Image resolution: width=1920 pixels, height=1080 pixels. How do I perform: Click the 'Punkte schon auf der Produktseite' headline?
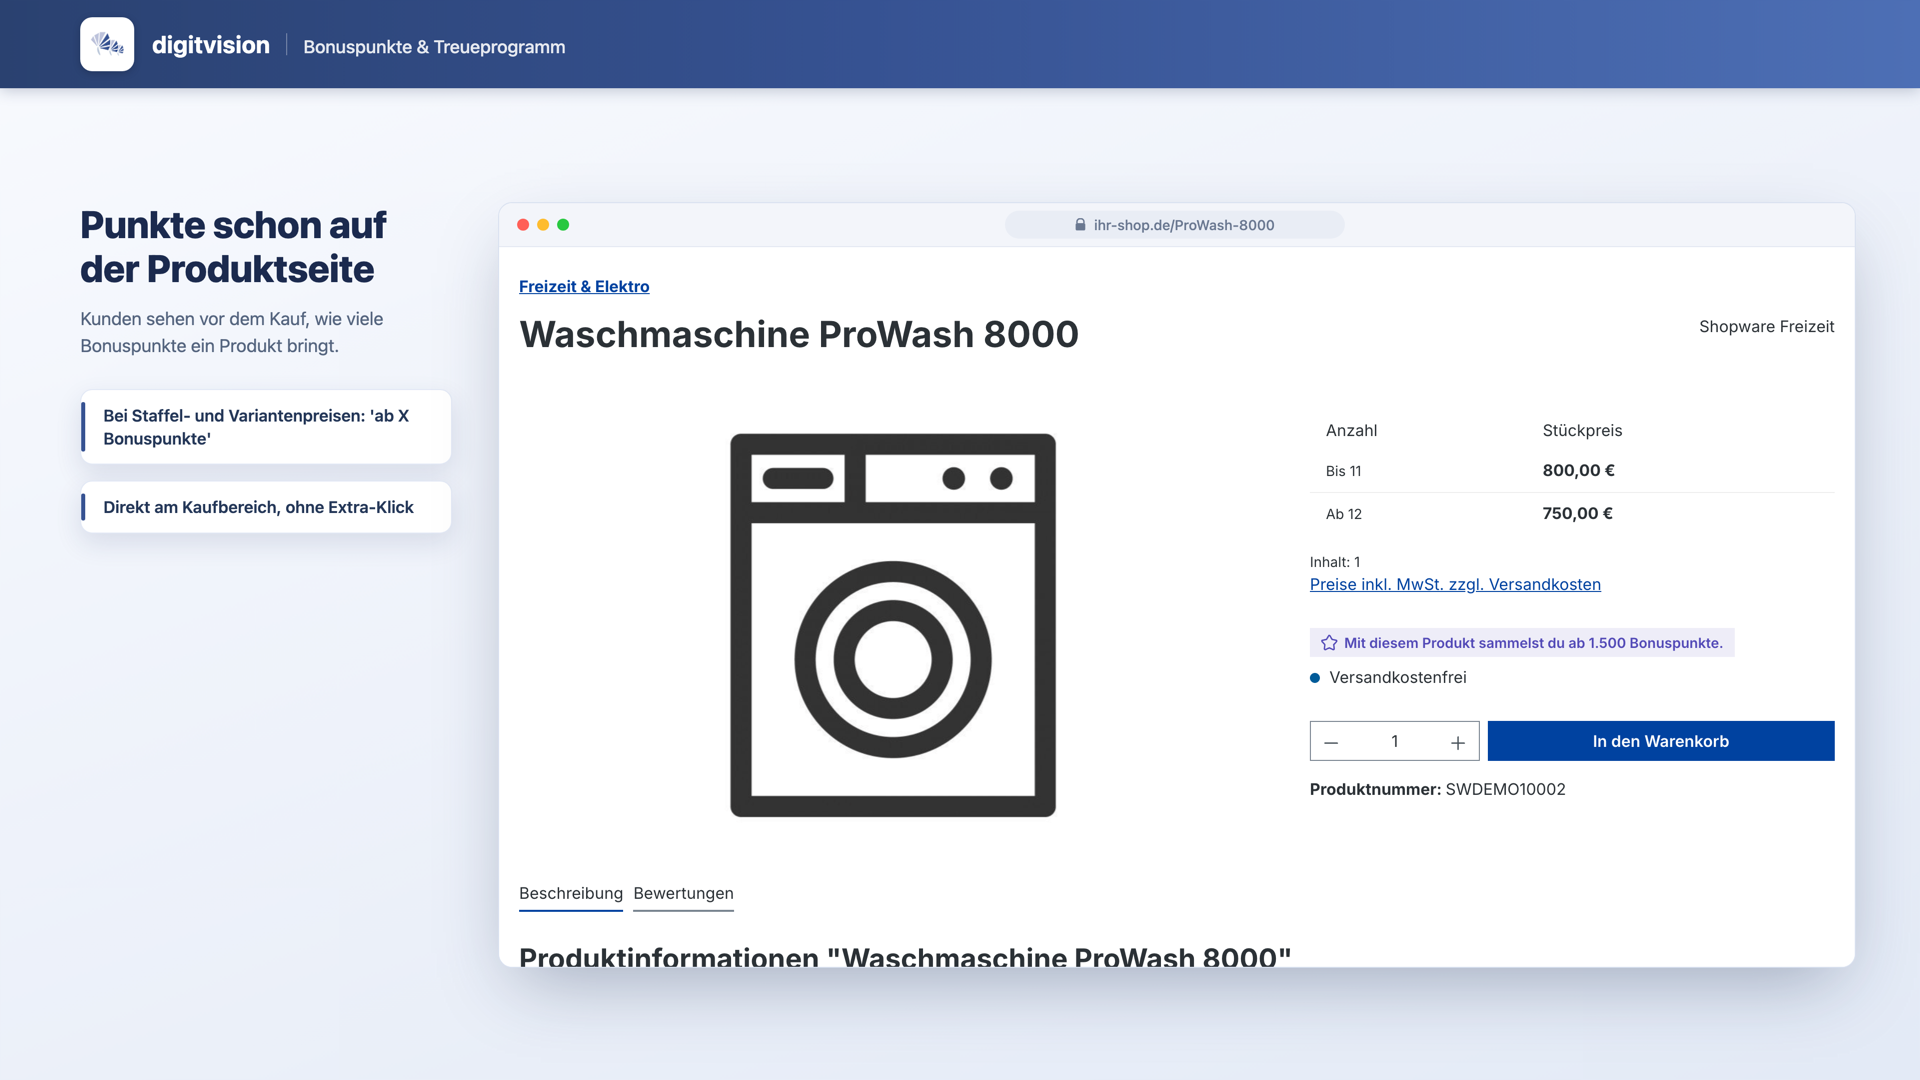click(233, 247)
